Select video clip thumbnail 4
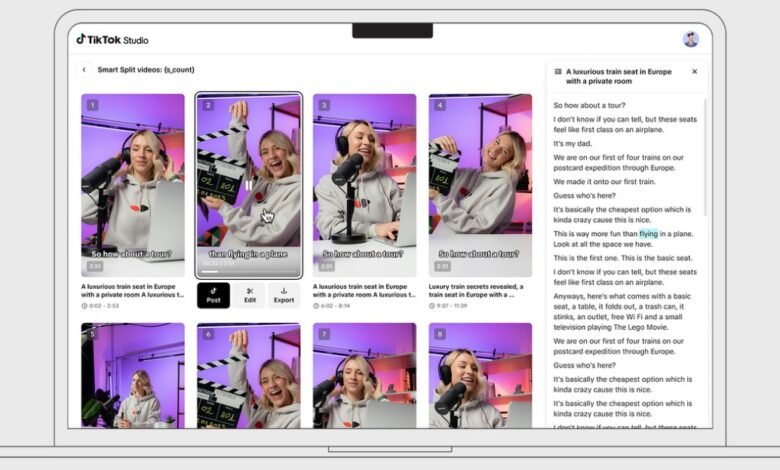This screenshot has width=780, height=470. click(x=480, y=185)
